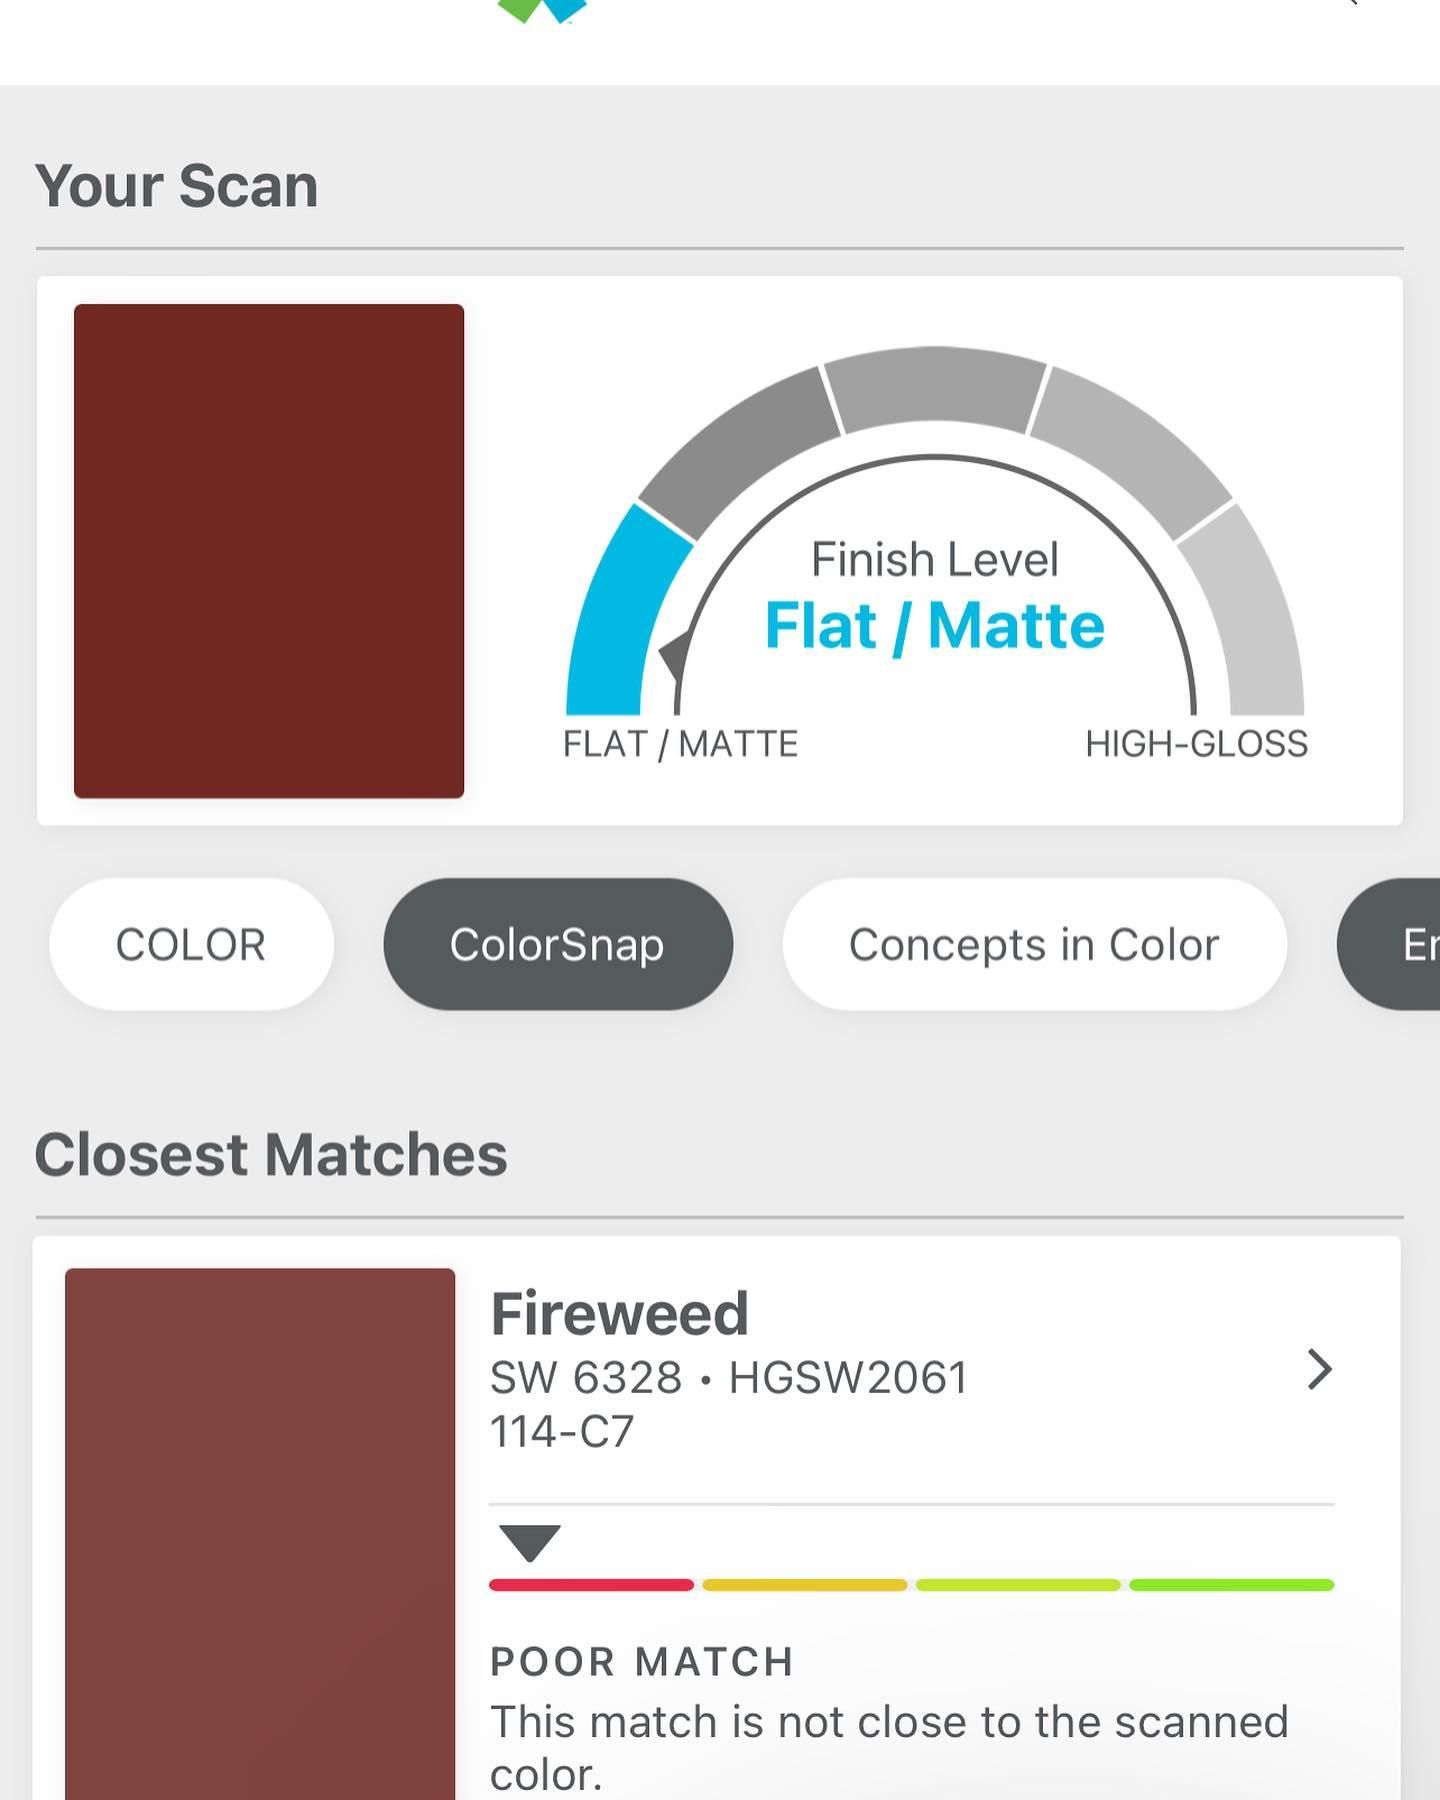
Task: Tap the lightest High-Gloss gauge segment
Action: coord(1245,615)
